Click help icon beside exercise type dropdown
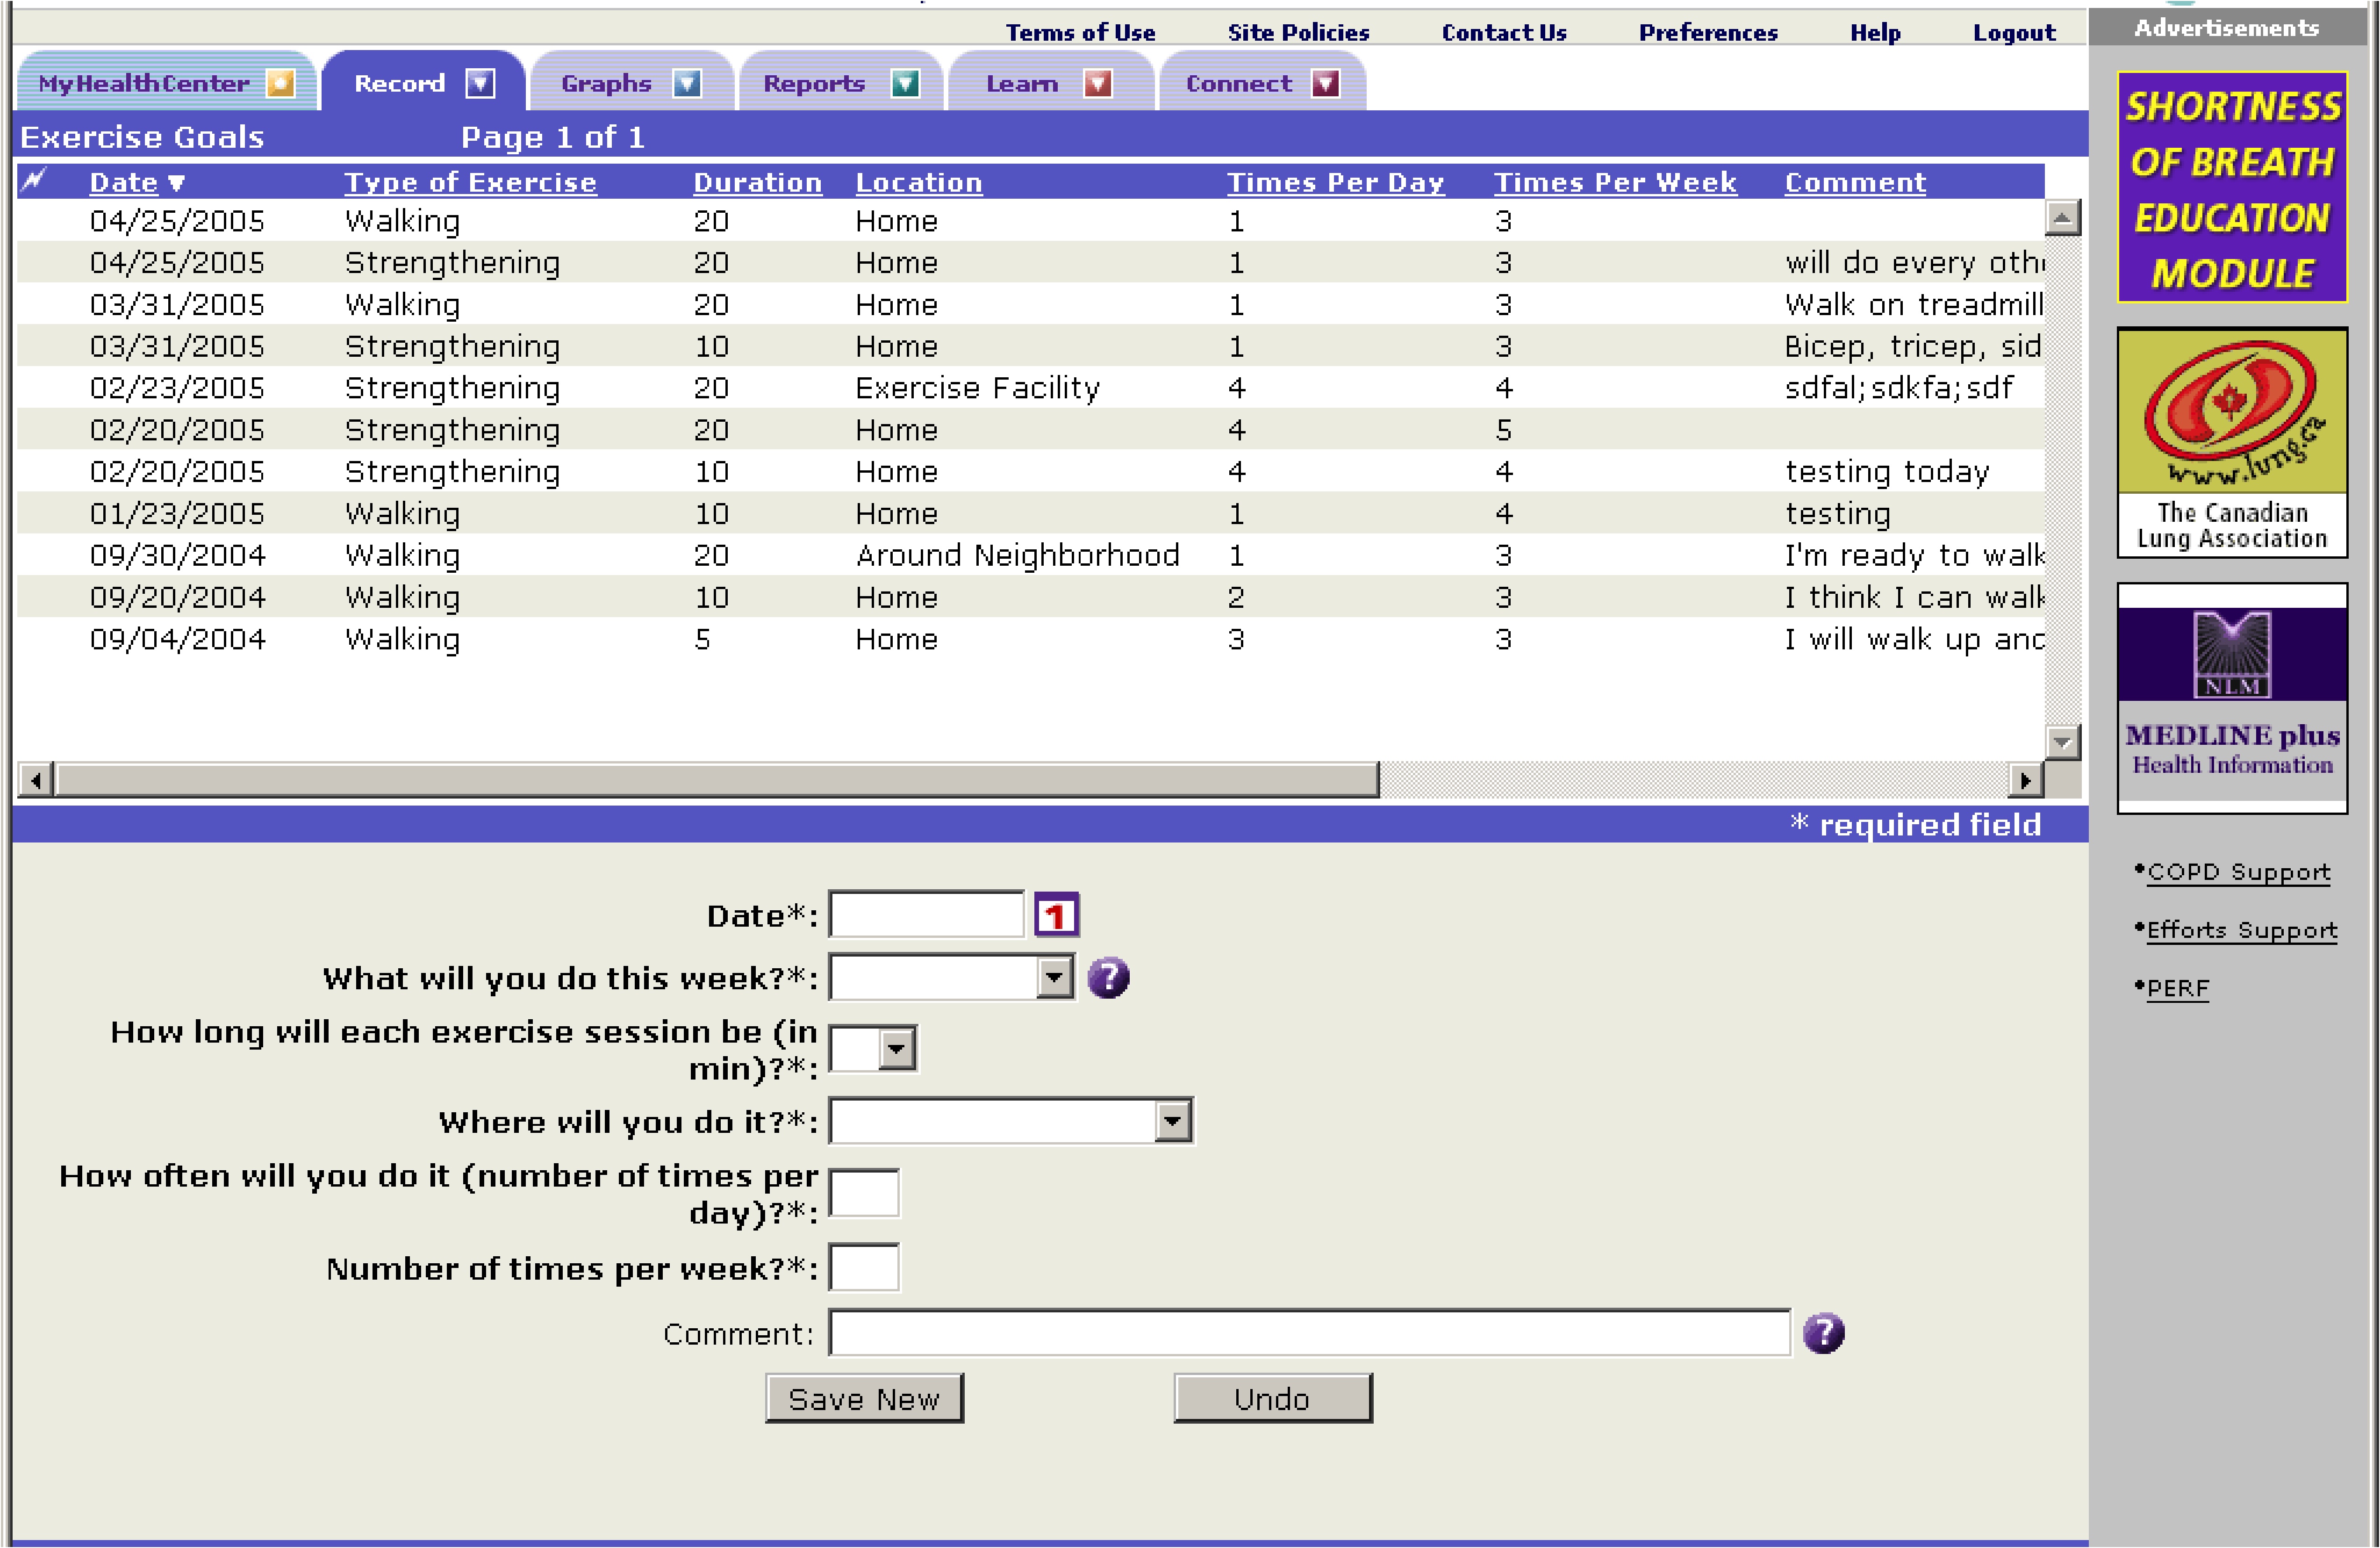This screenshot has height=1548, width=2380. coord(1108,977)
